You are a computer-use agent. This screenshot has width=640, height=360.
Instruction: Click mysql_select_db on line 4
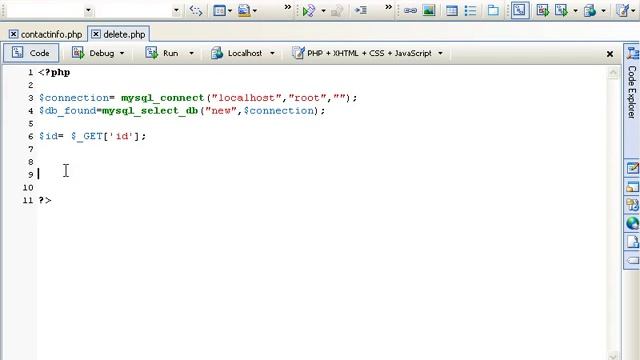coord(150,111)
